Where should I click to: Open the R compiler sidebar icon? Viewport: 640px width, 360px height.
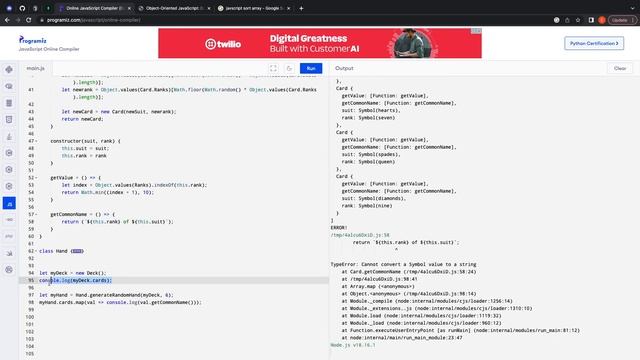coord(9,87)
